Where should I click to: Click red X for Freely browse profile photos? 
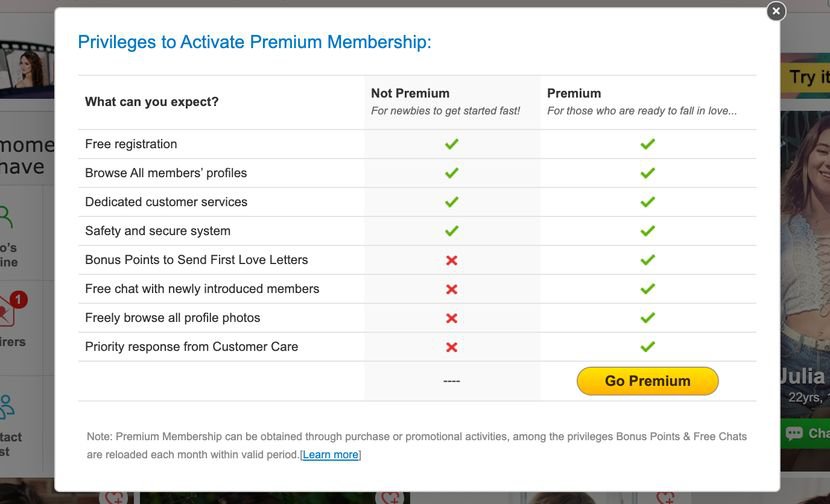click(452, 318)
